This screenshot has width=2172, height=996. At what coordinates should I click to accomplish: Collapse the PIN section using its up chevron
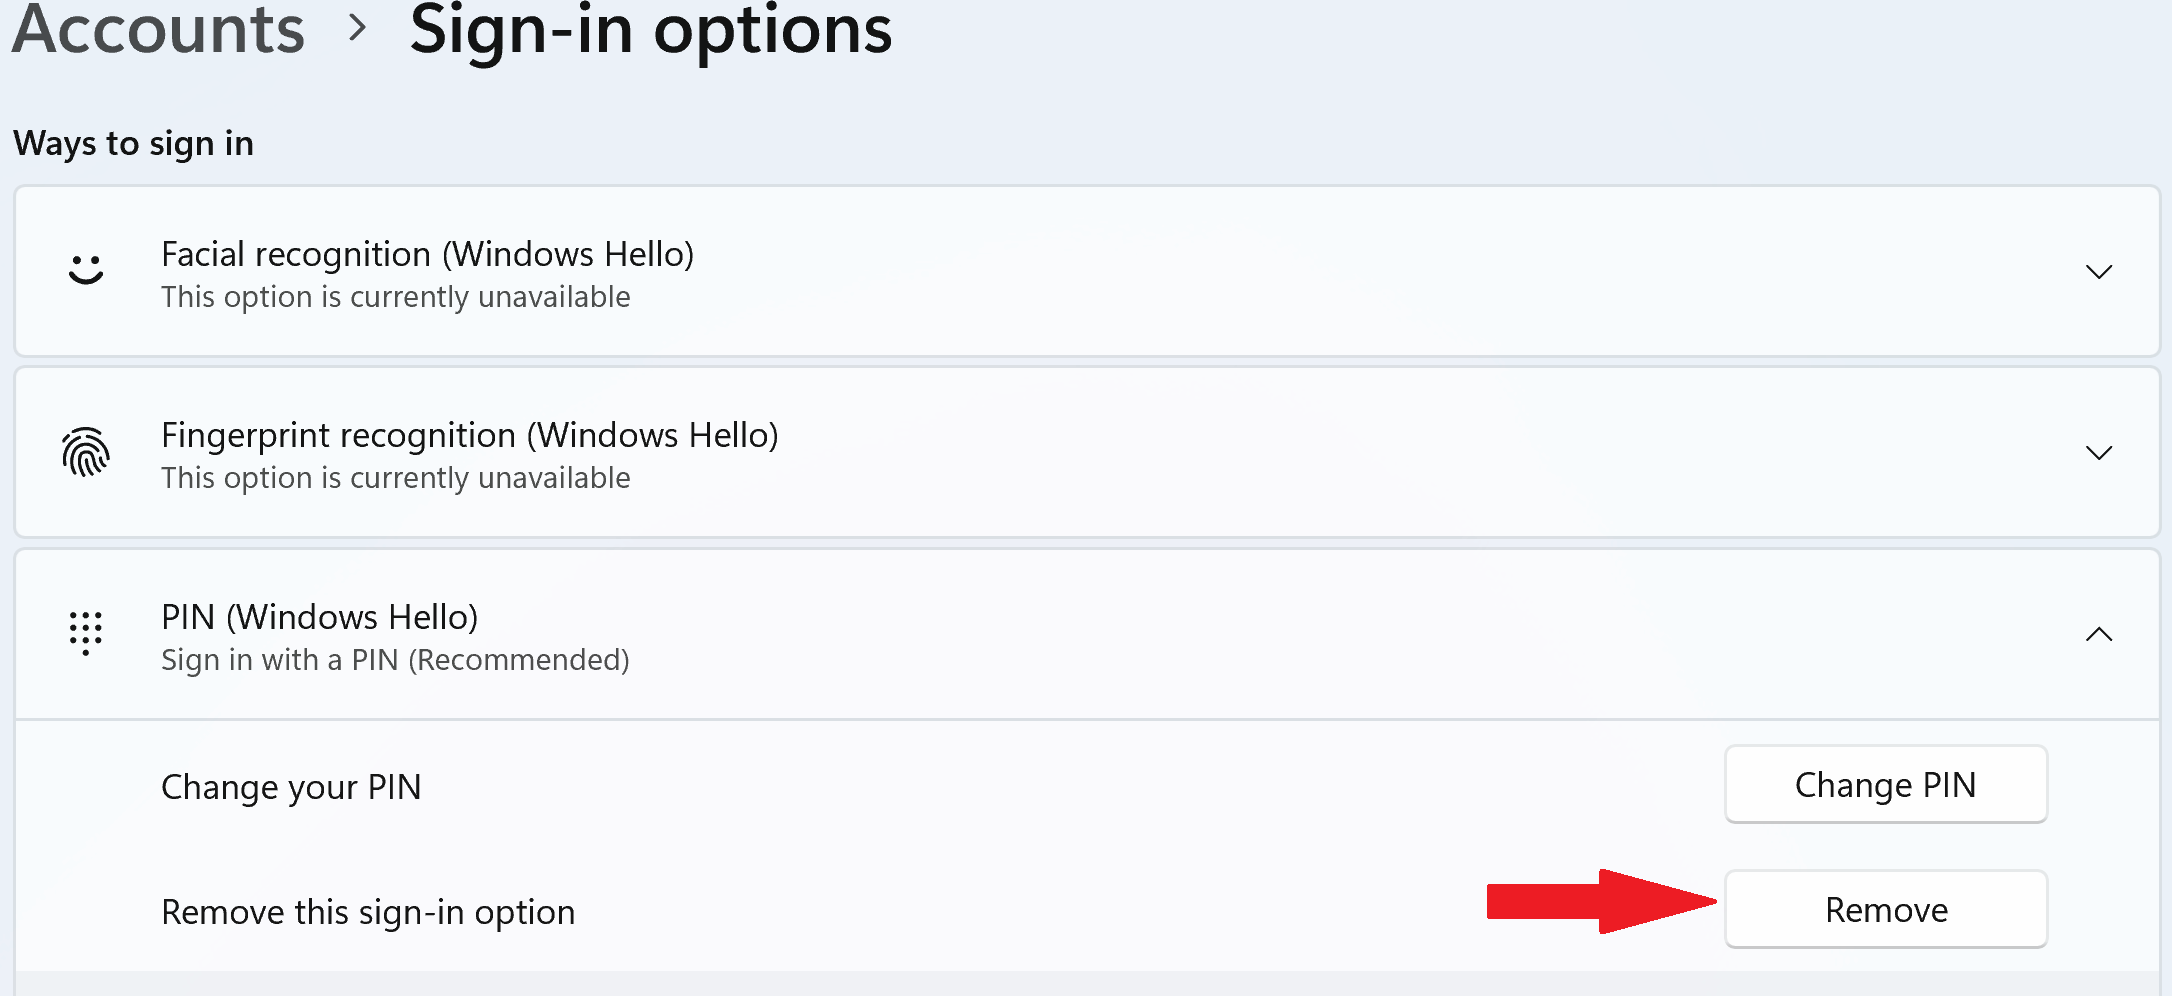pos(2099,634)
